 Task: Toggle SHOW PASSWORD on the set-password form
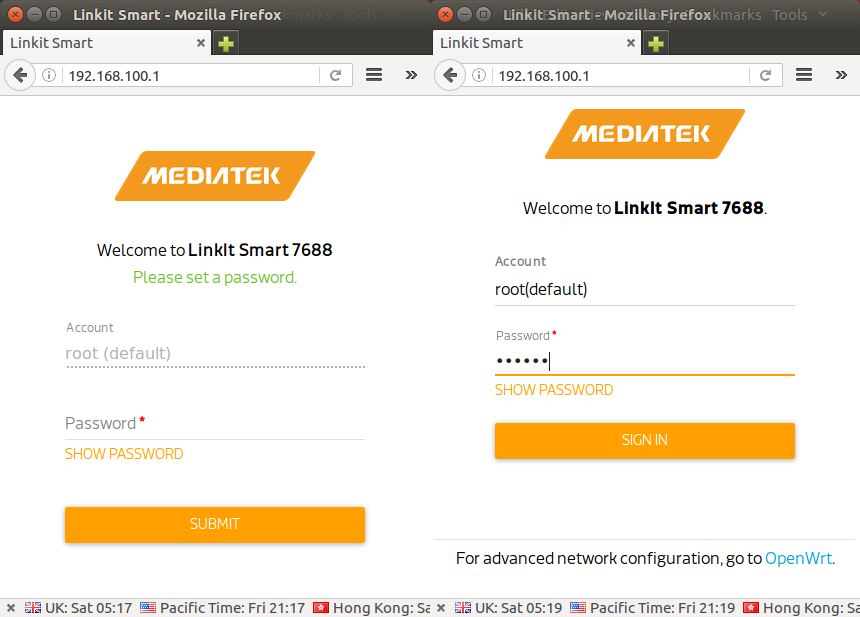(124, 454)
